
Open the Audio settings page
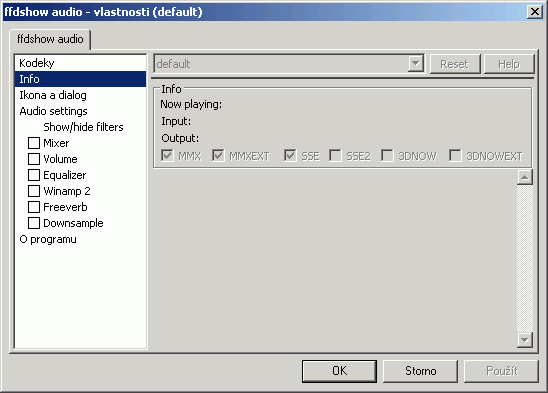pyautogui.click(x=80, y=111)
